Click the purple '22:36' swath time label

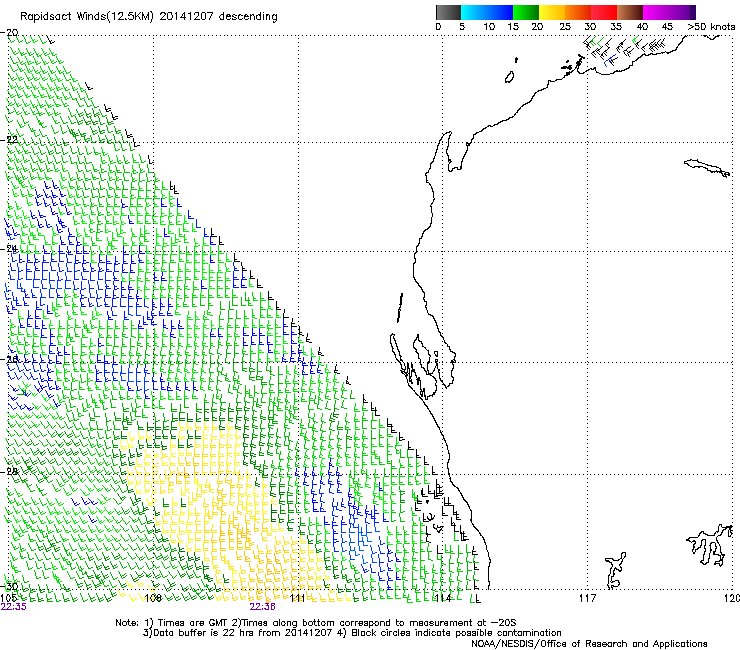(262, 607)
